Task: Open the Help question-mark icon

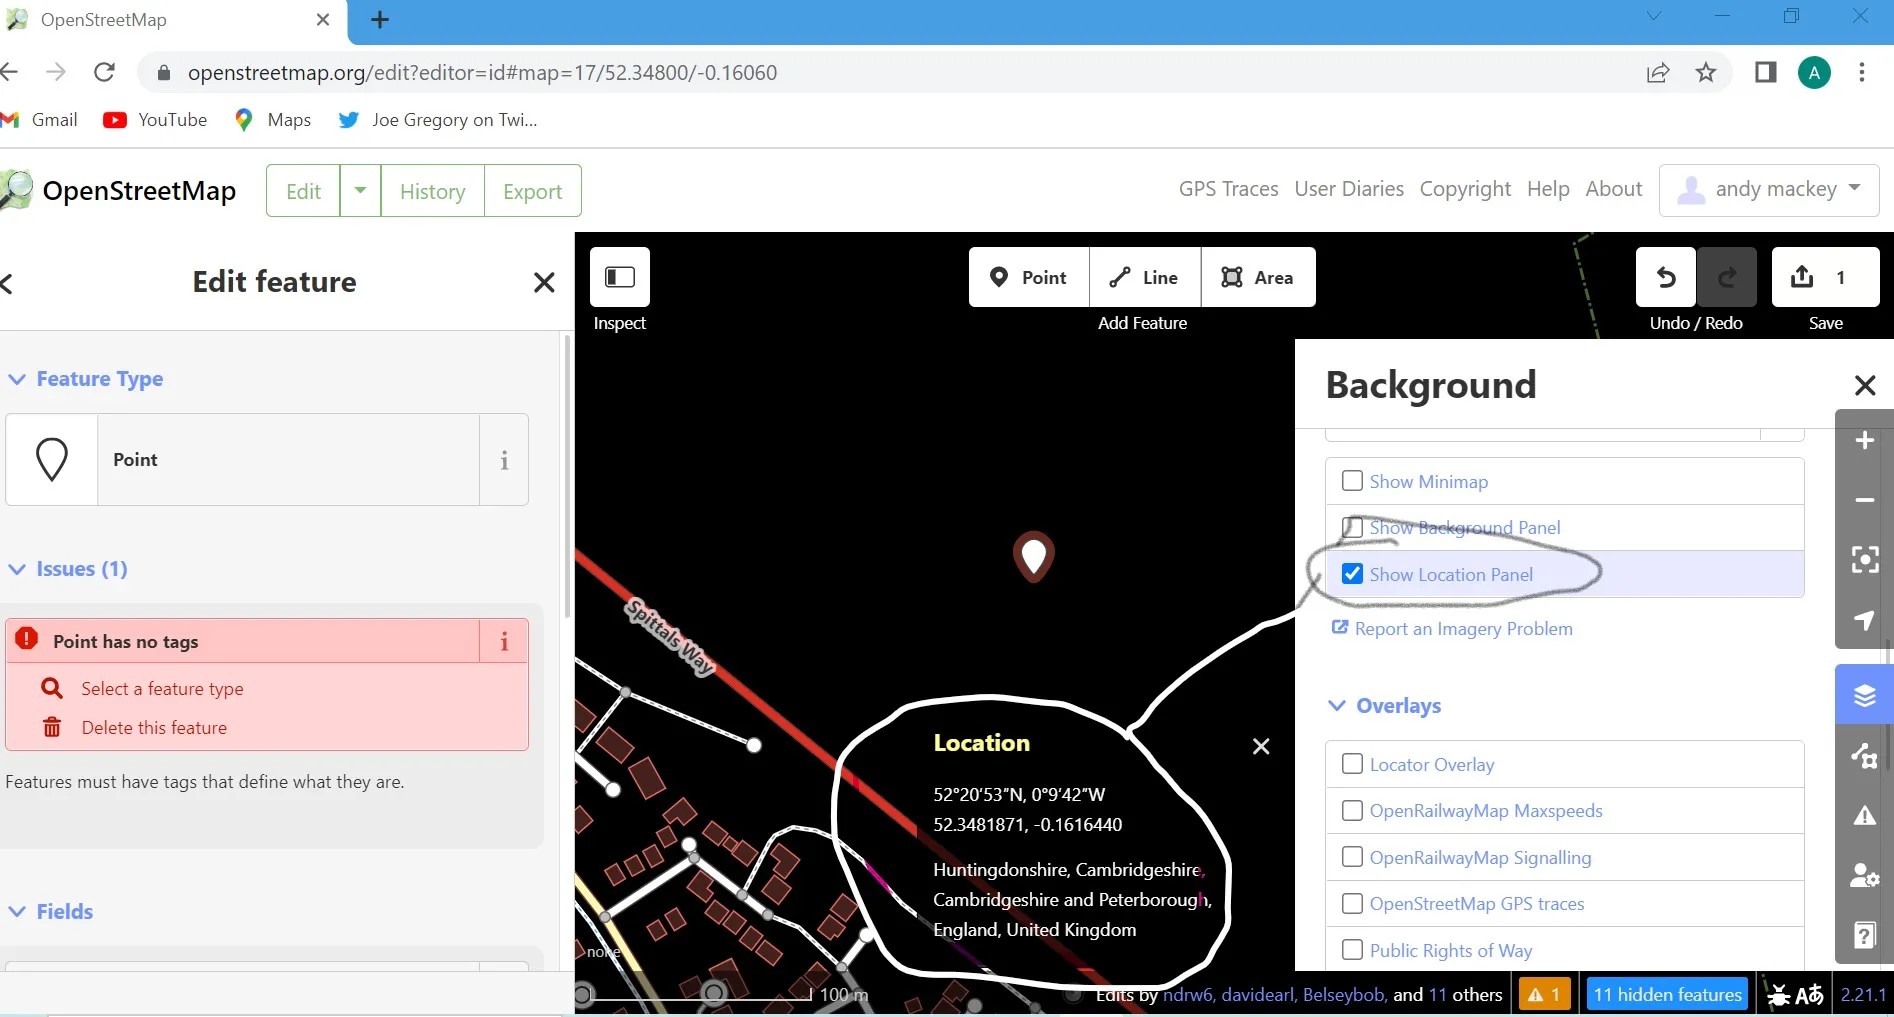Action: [x=1864, y=935]
